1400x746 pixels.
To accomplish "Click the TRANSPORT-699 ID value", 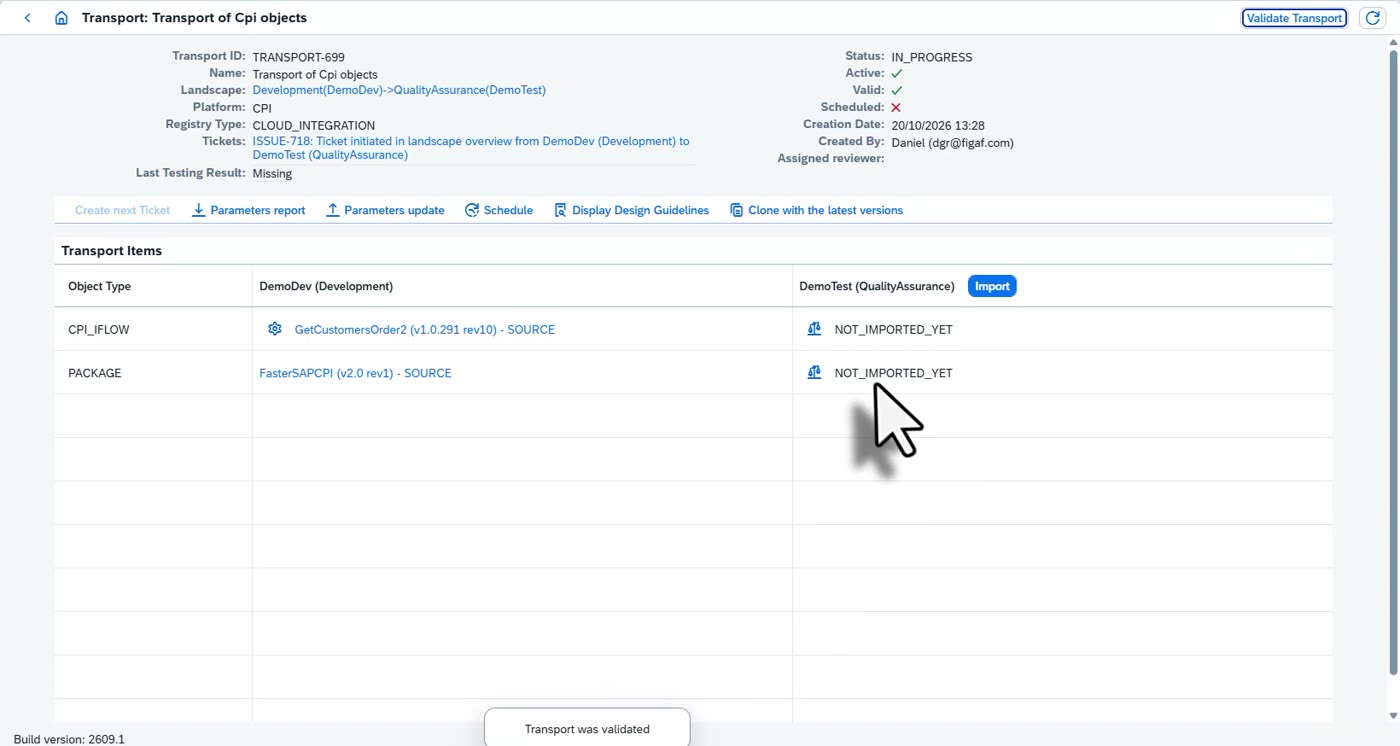I will [298, 57].
